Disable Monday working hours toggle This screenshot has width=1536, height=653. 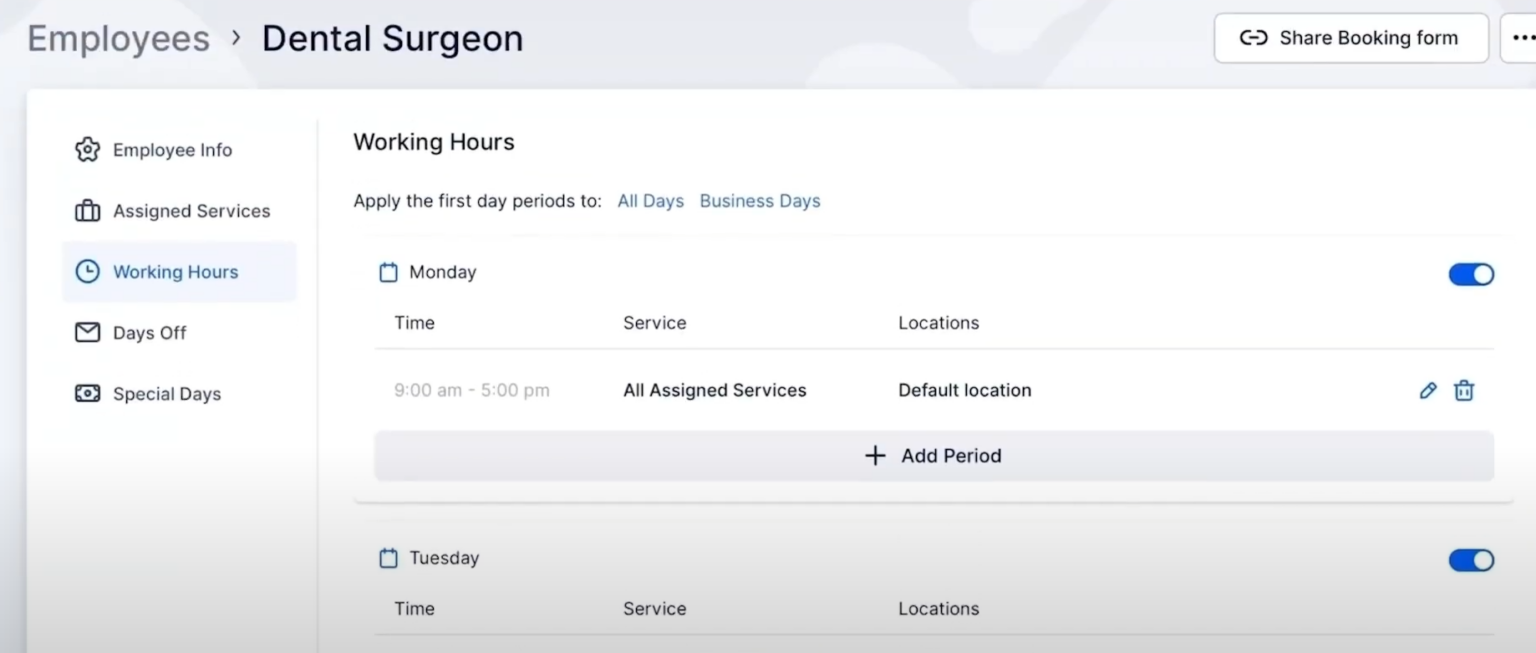tap(1470, 273)
